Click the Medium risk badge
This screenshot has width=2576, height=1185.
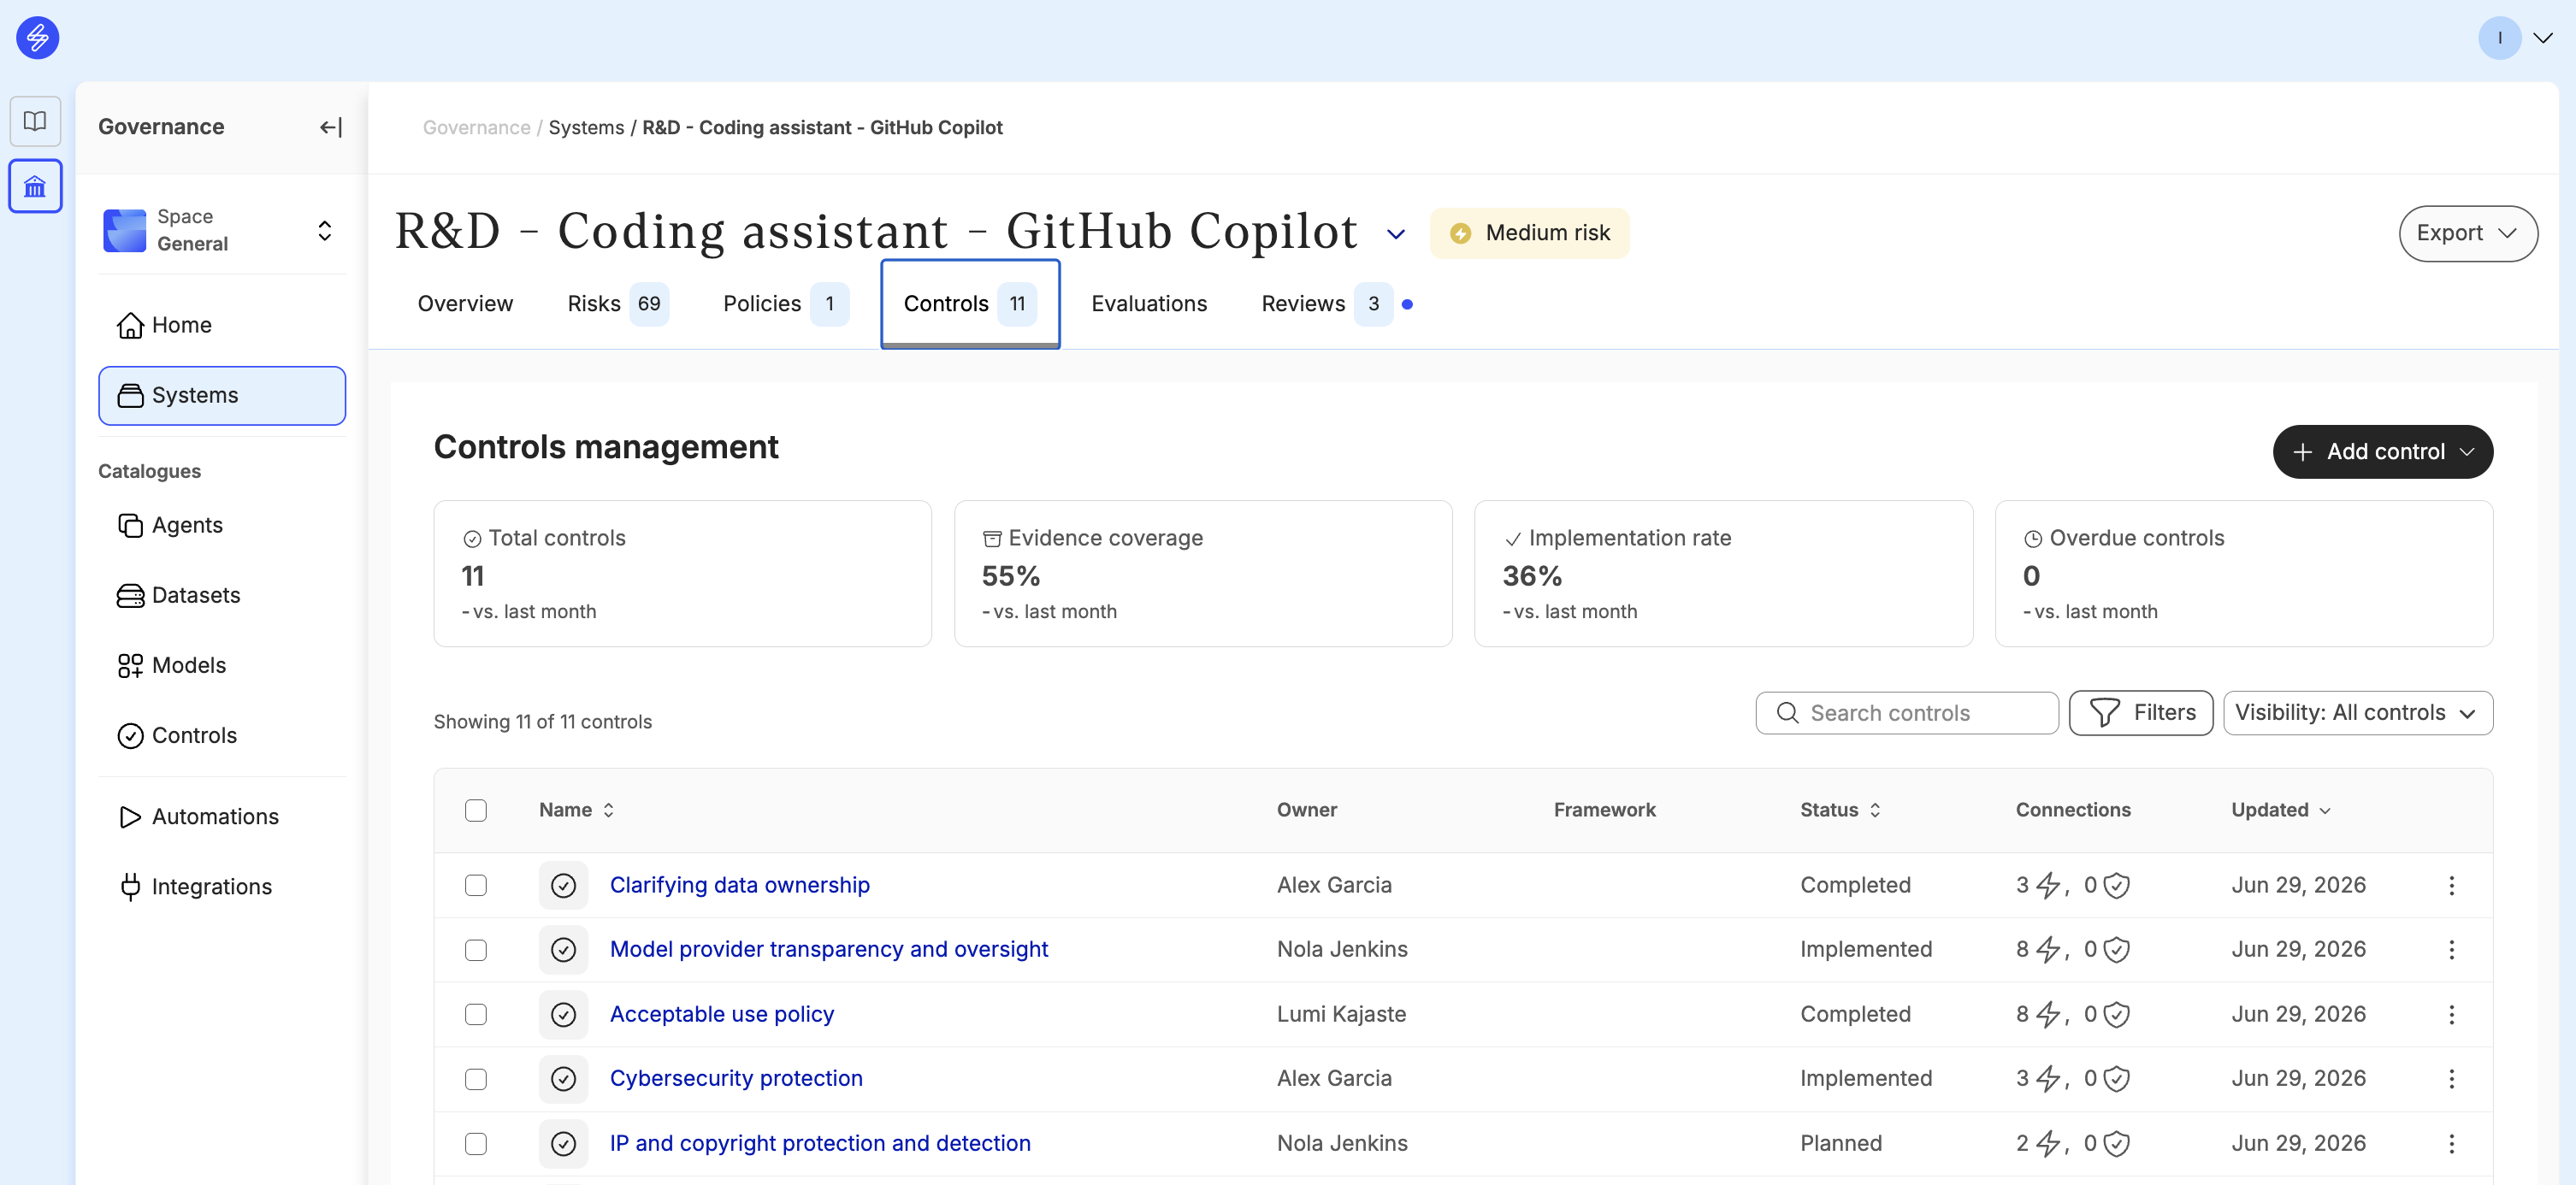tap(1529, 233)
